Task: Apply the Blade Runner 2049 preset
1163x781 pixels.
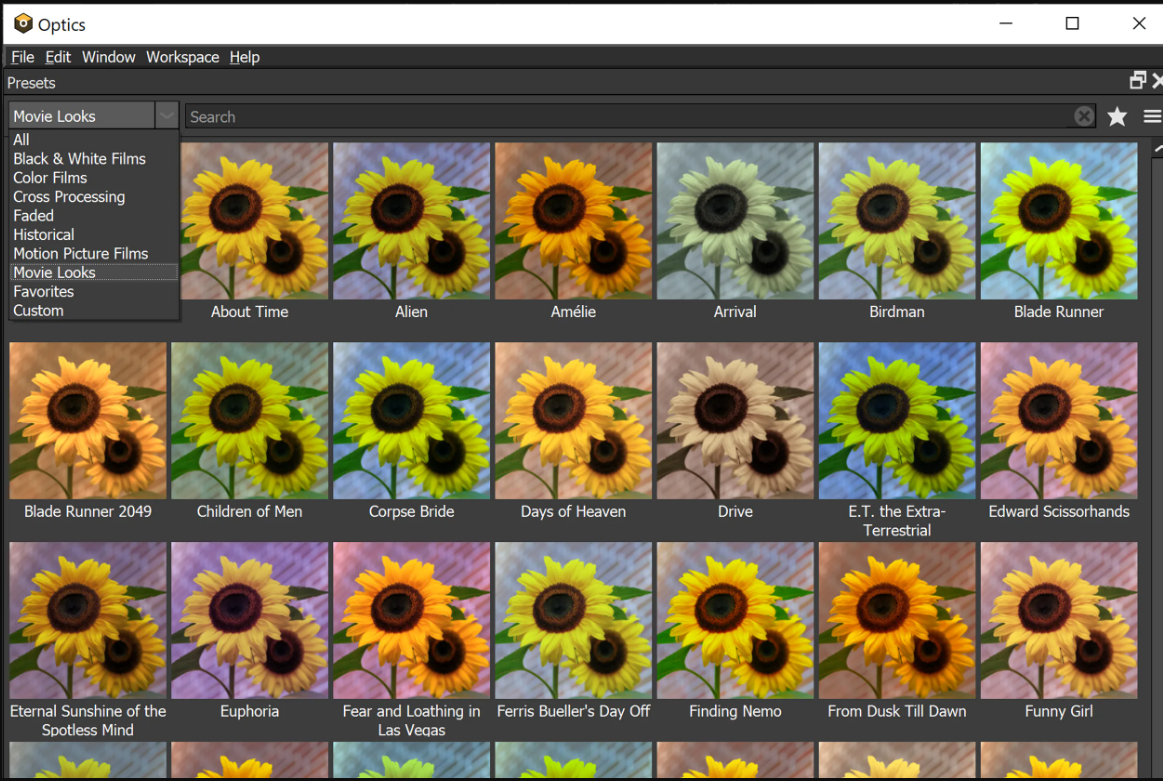Action: (x=88, y=421)
